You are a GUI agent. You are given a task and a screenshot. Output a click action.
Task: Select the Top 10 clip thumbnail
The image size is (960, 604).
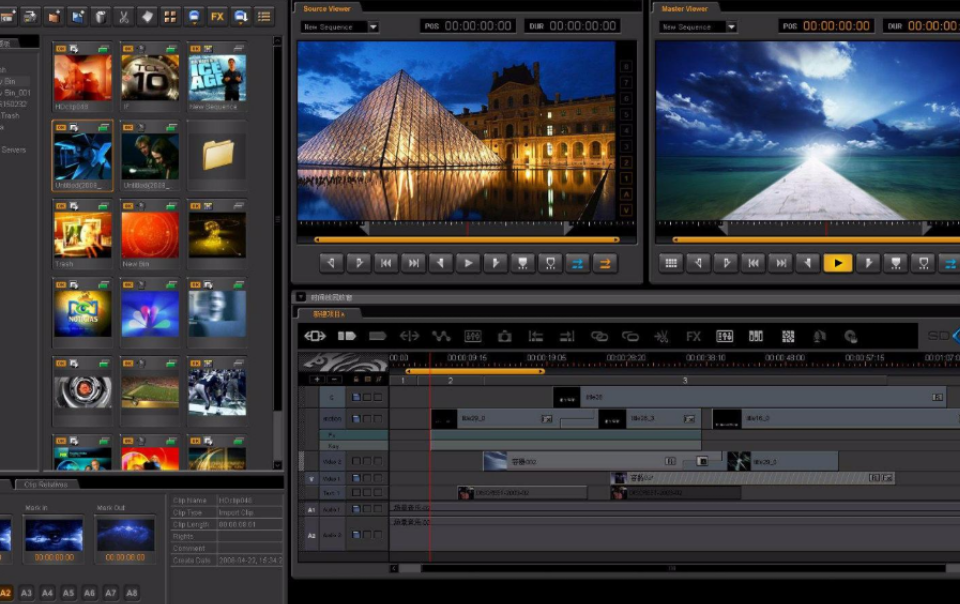150,78
